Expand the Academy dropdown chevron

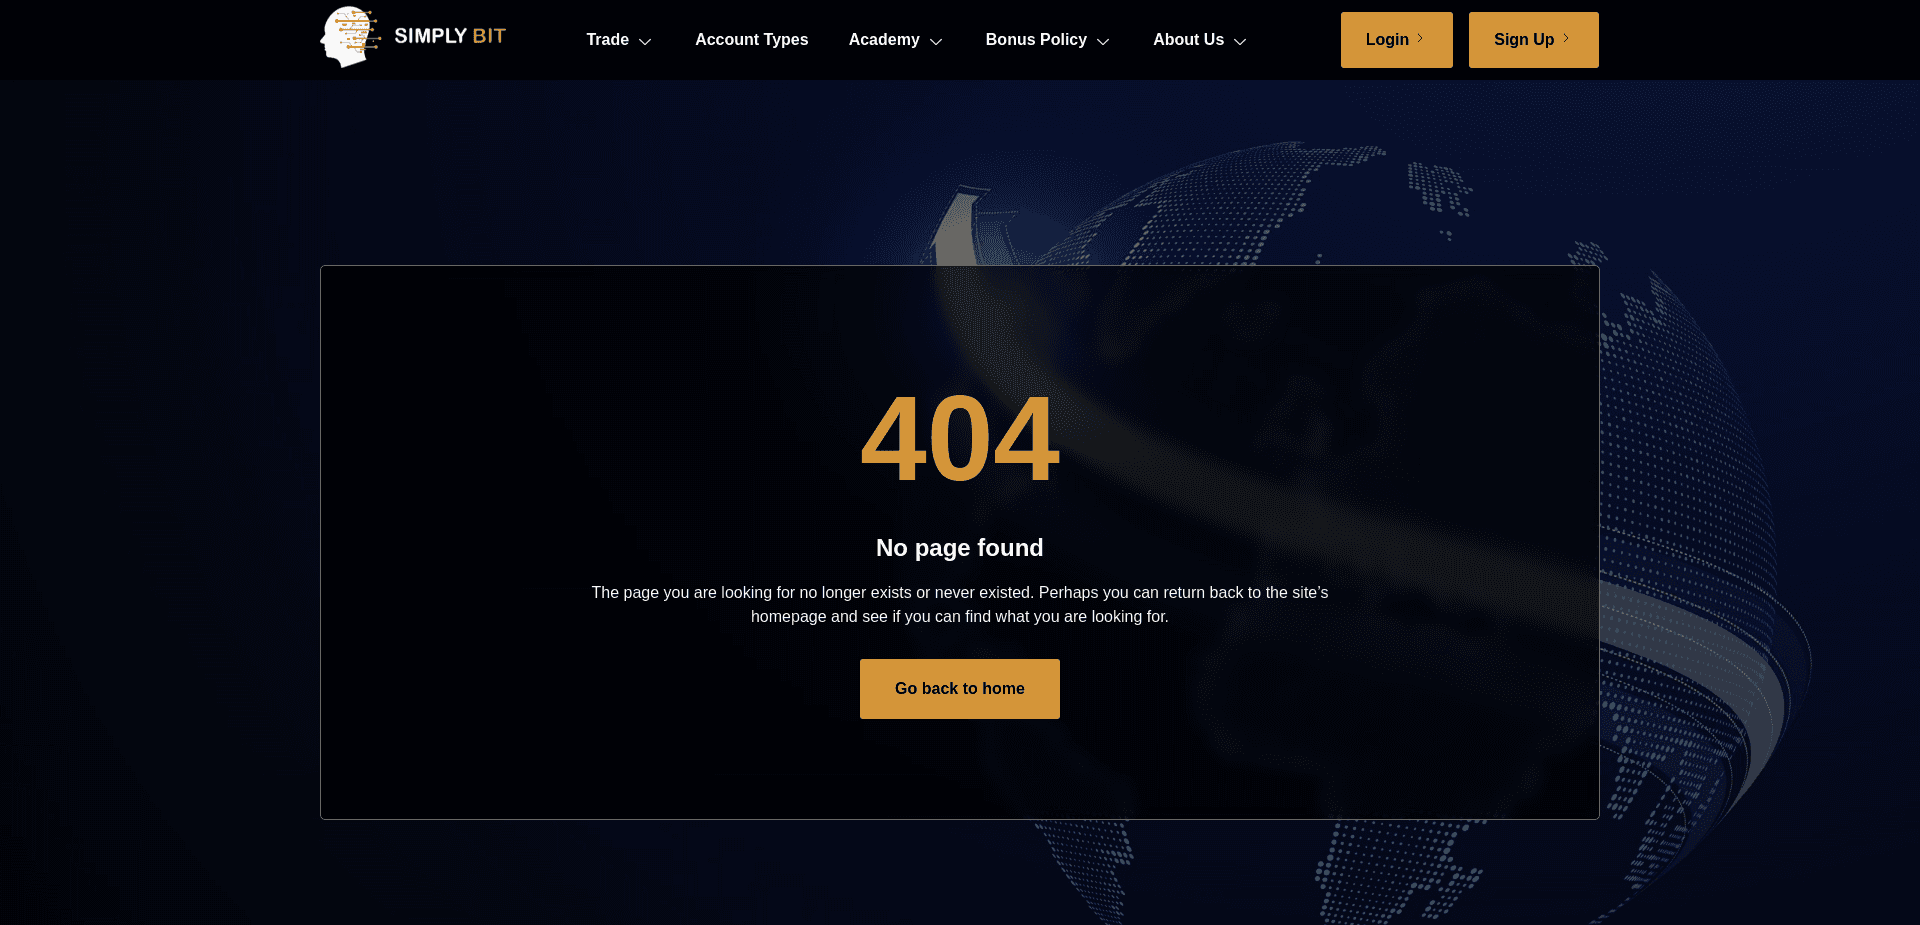(x=936, y=41)
